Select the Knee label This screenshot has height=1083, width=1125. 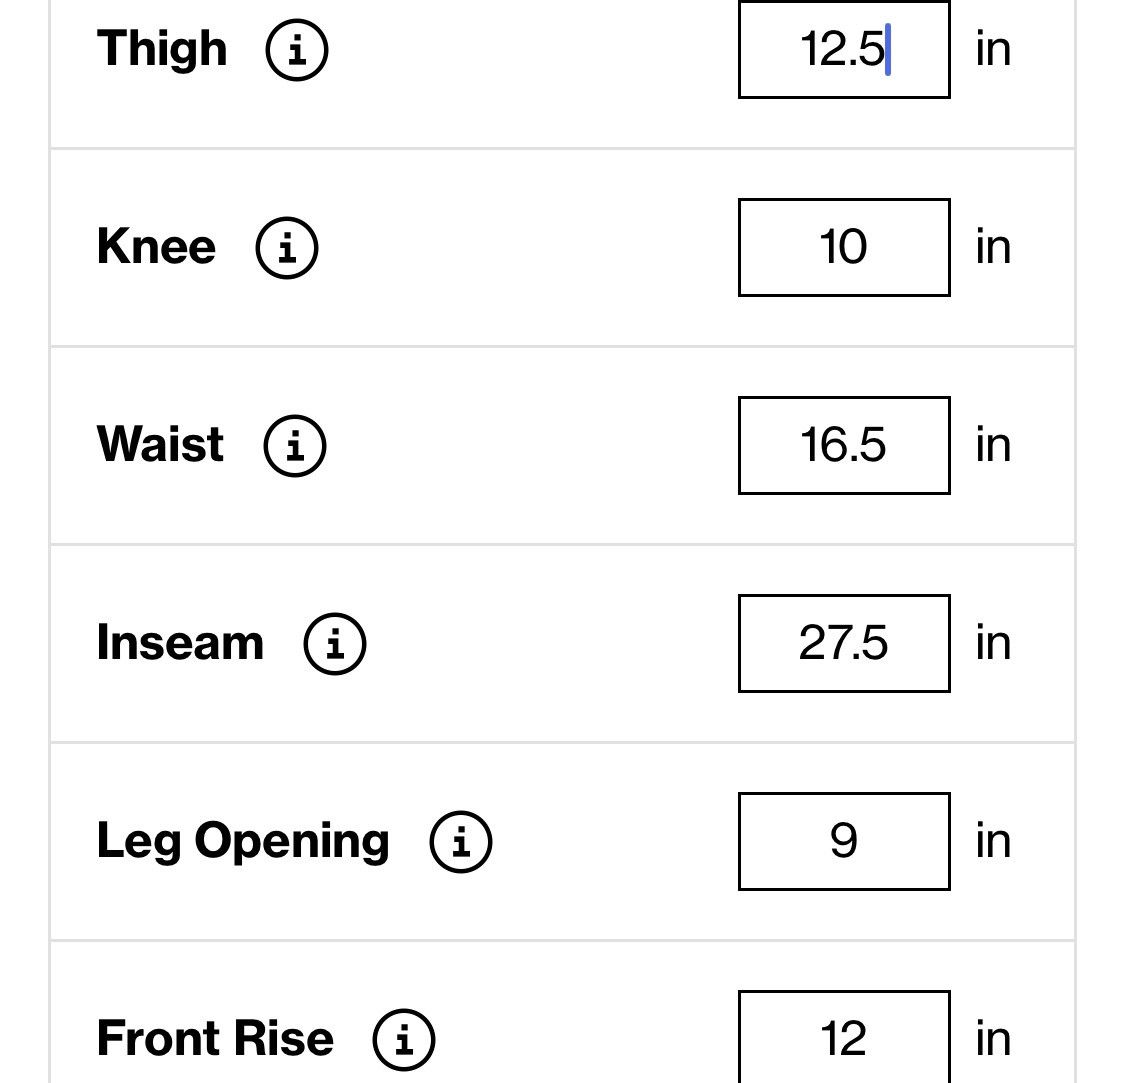156,247
